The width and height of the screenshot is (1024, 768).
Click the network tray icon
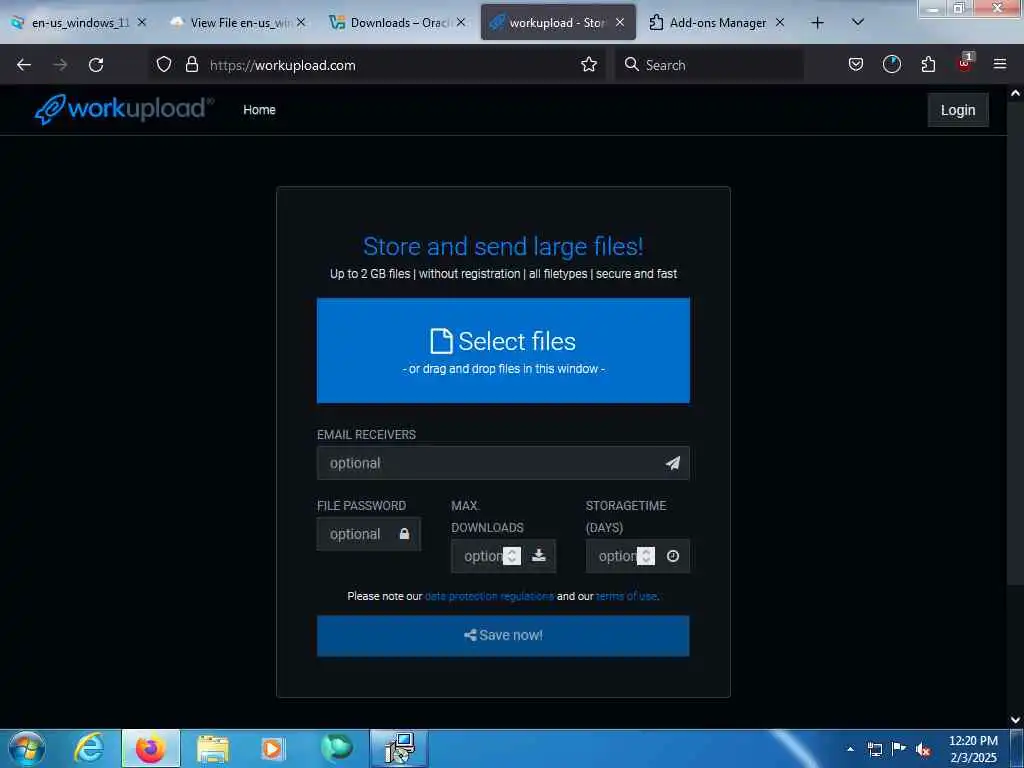coord(874,749)
